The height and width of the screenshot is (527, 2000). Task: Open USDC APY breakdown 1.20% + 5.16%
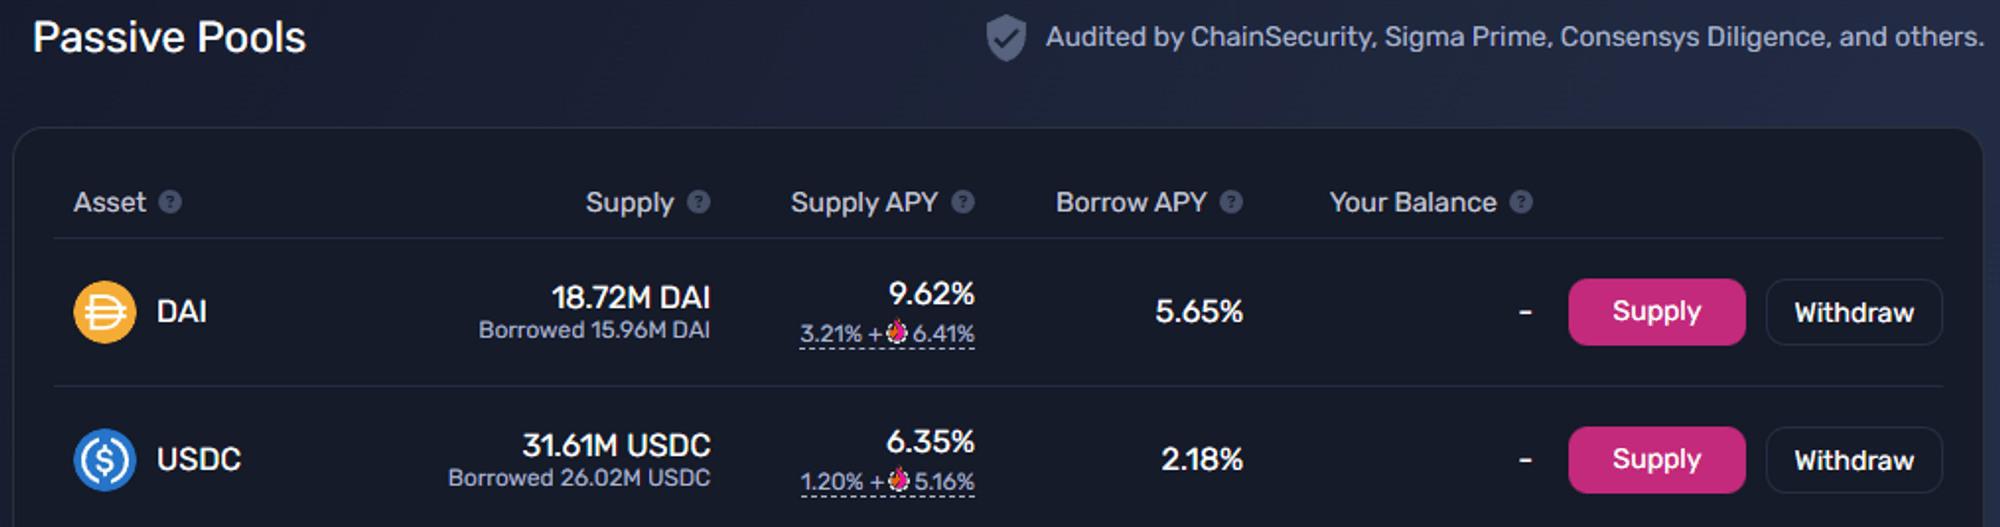[887, 482]
